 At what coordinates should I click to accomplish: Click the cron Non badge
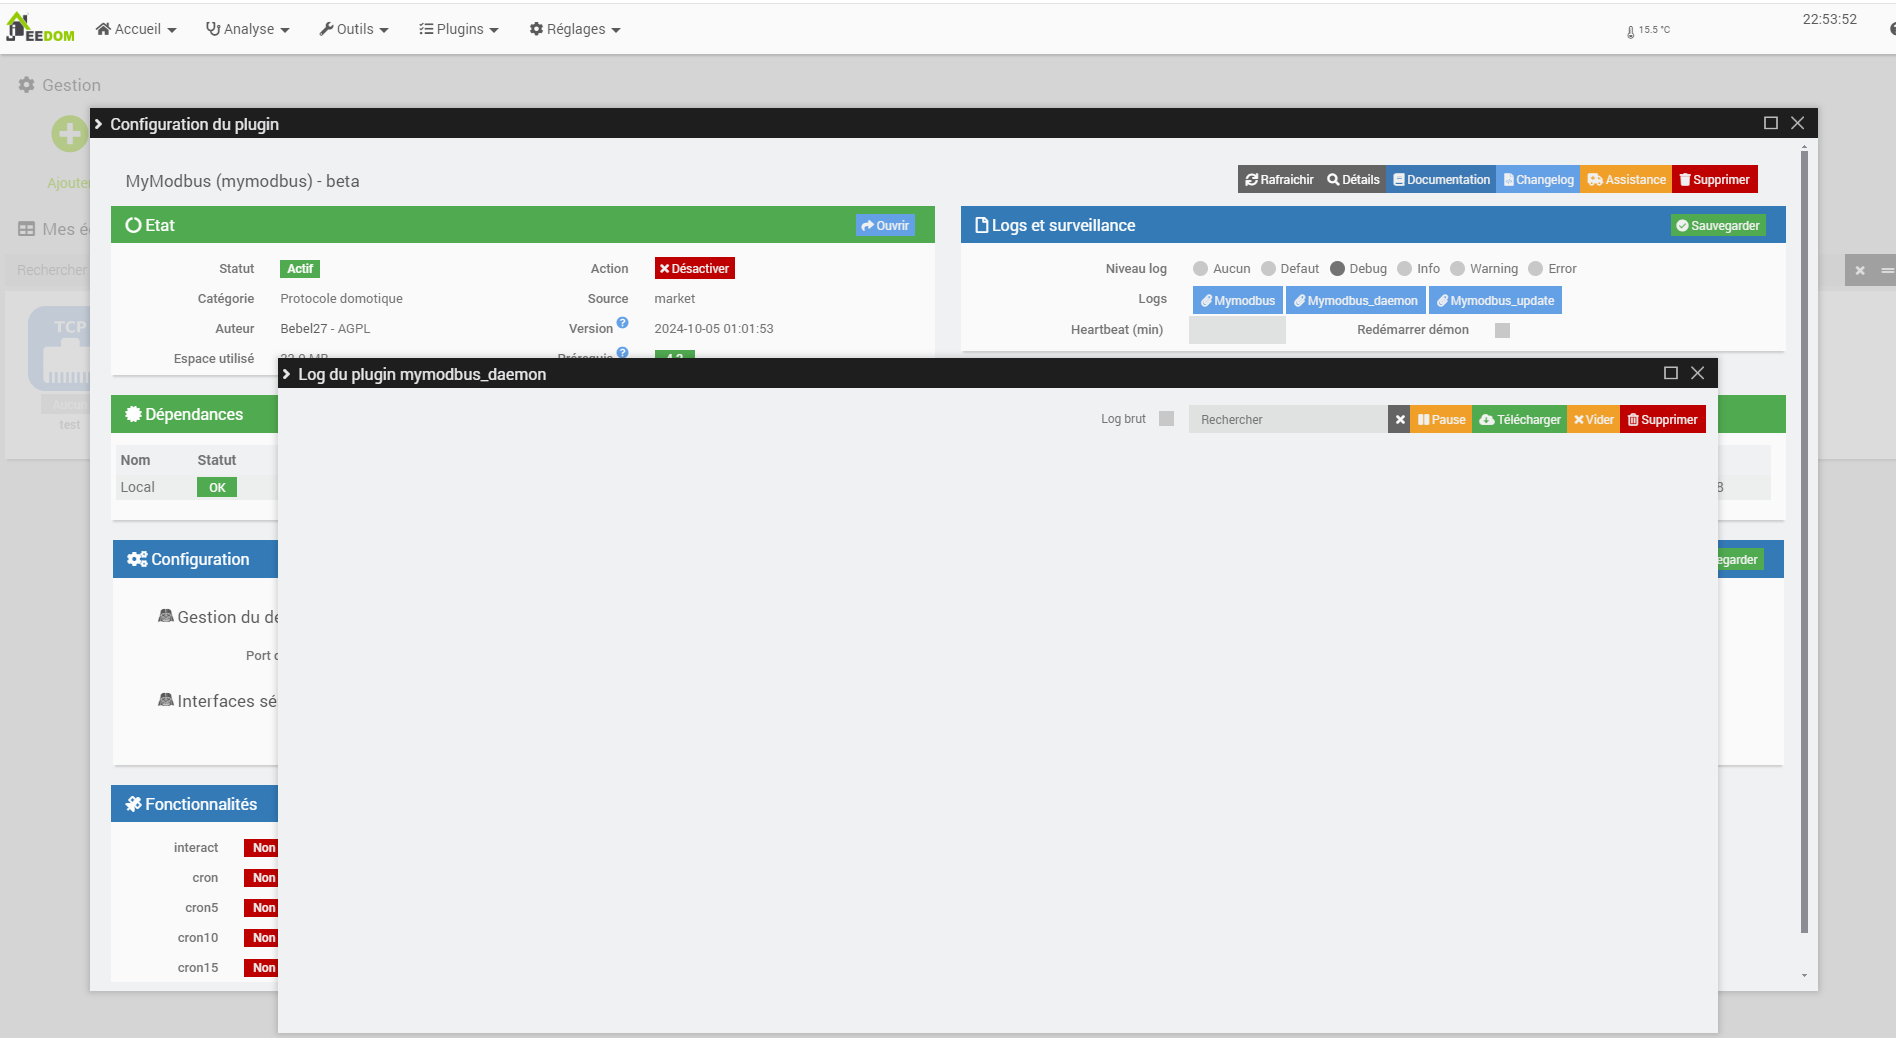pos(263,878)
